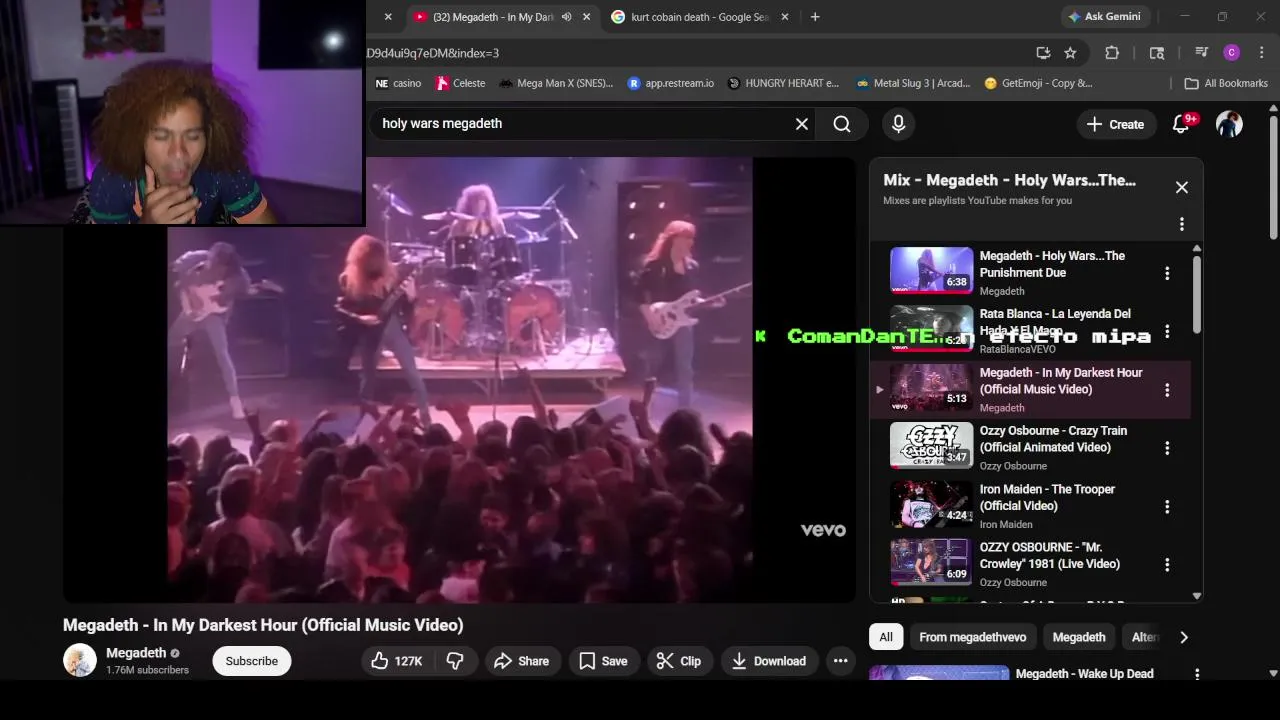Dislike the Megadeth video
Image resolution: width=1280 pixels, height=720 pixels.
pos(455,661)
